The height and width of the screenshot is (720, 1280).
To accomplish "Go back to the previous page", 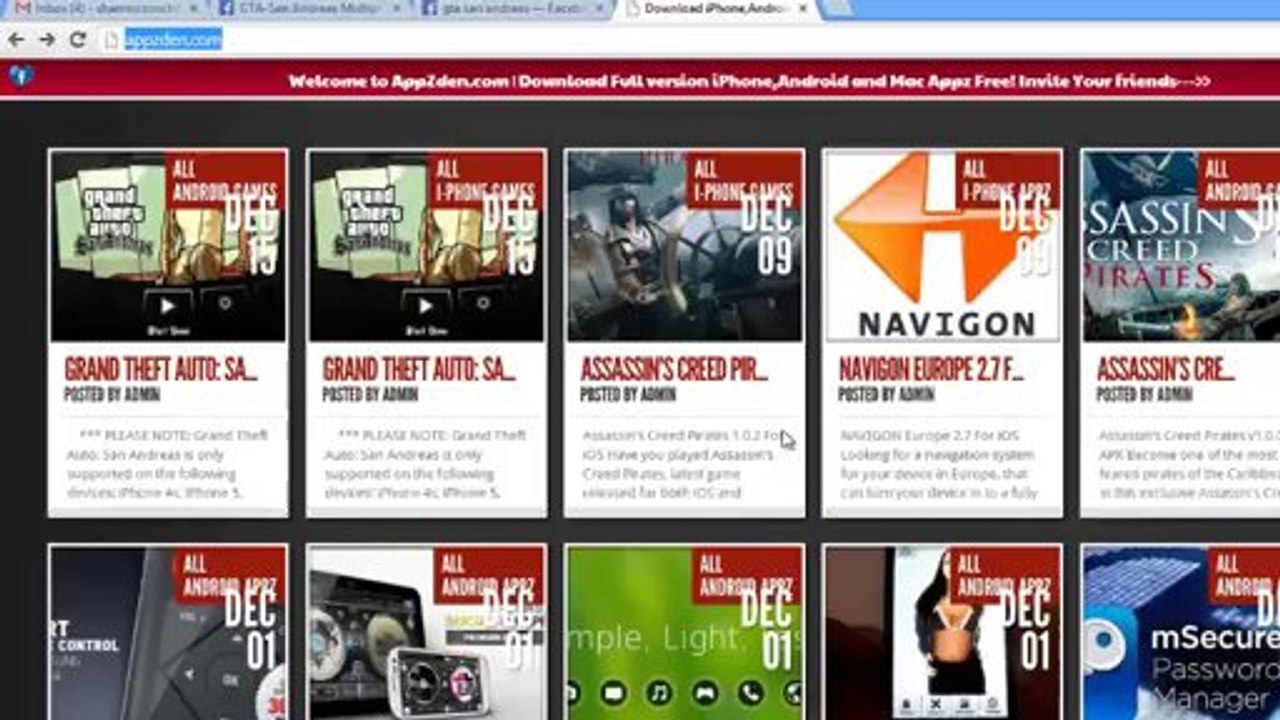I will (x=16, y=40).
